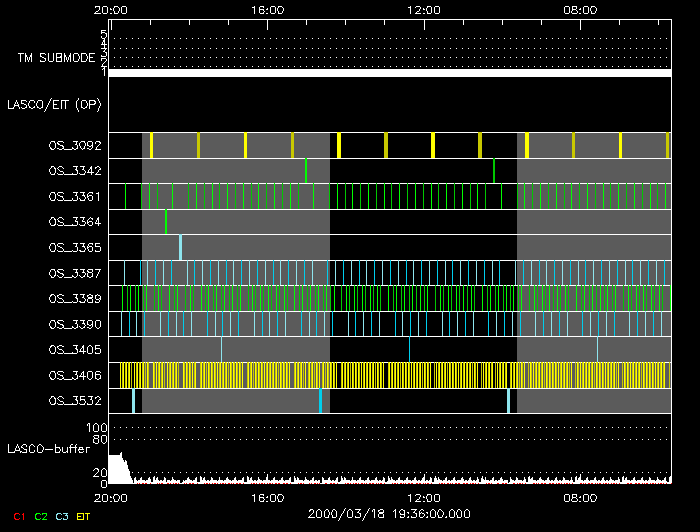Image resolution: width=700 pixels, height=532 pixels.
Task: Select the green C2 legend entry
Action: tap(41, 516)
